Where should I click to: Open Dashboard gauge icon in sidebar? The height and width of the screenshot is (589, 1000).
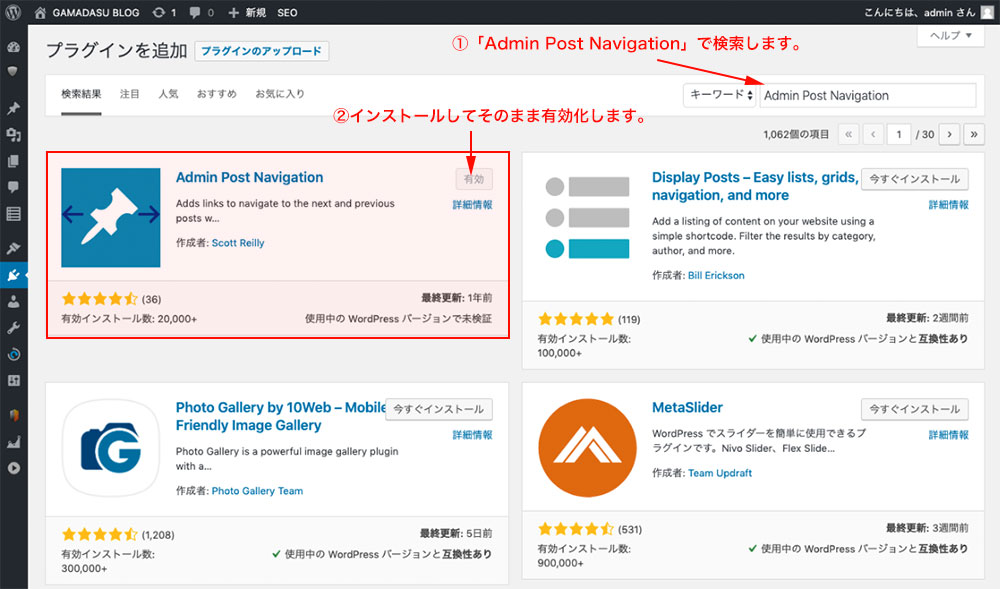pyautogui.click(x=13, y=47)
